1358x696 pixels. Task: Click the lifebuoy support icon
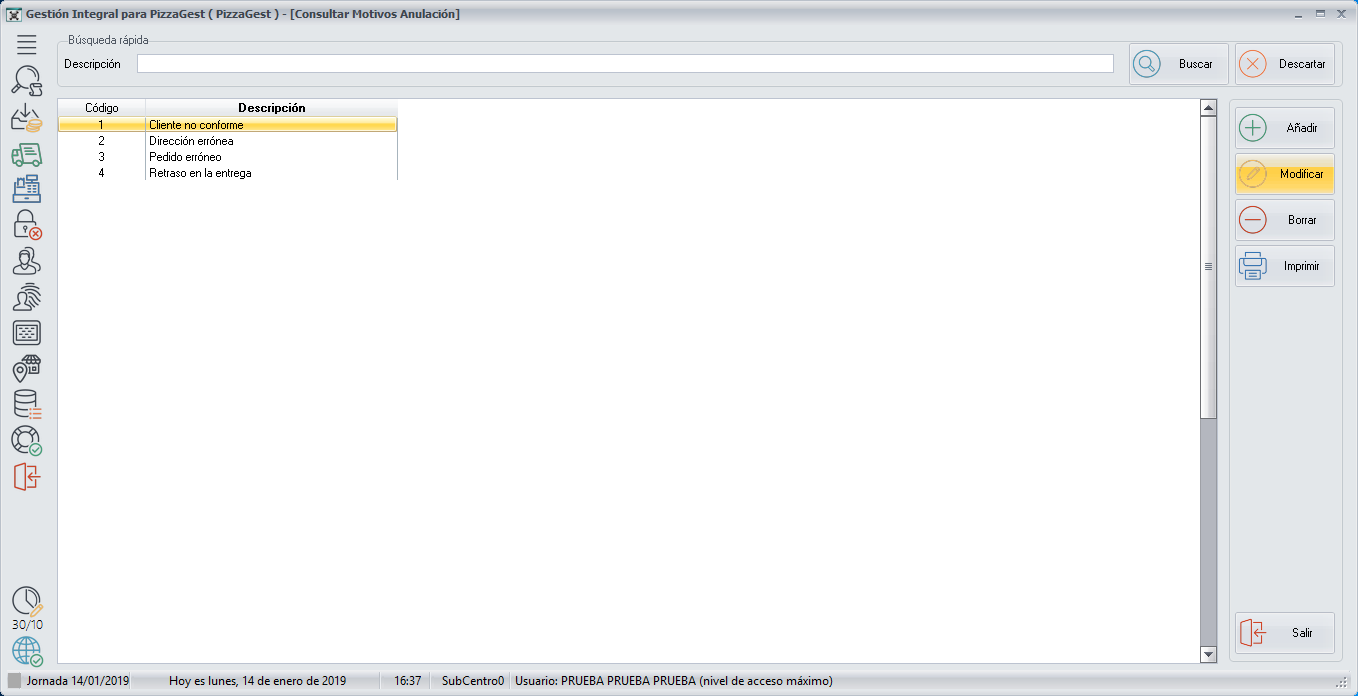pos(27,440)
